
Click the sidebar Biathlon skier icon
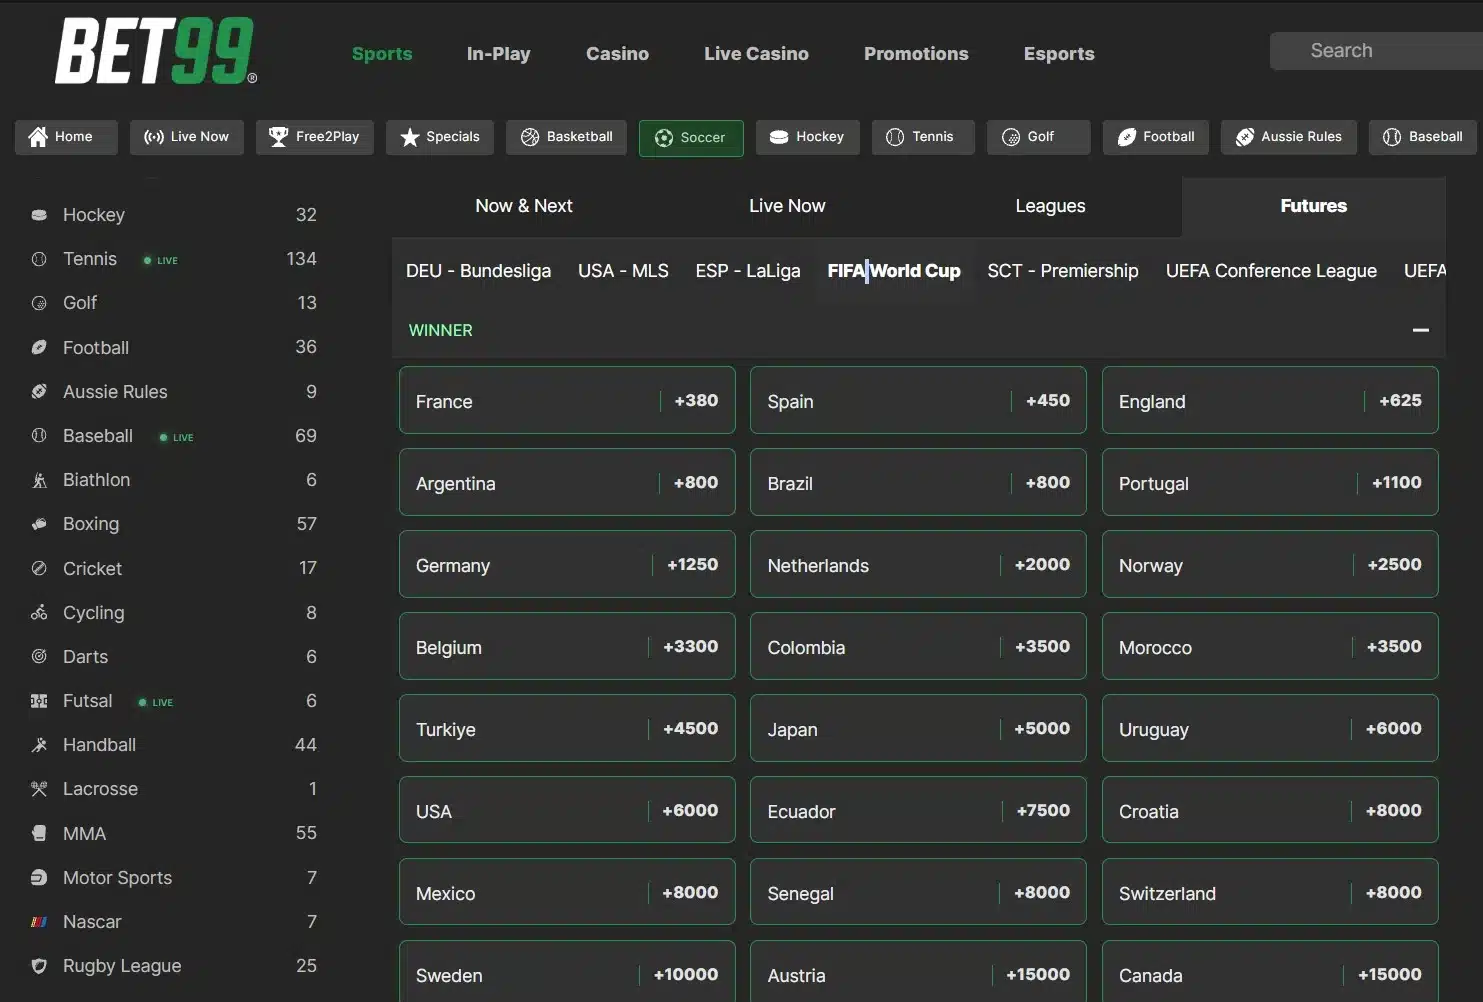coord(39,480)
